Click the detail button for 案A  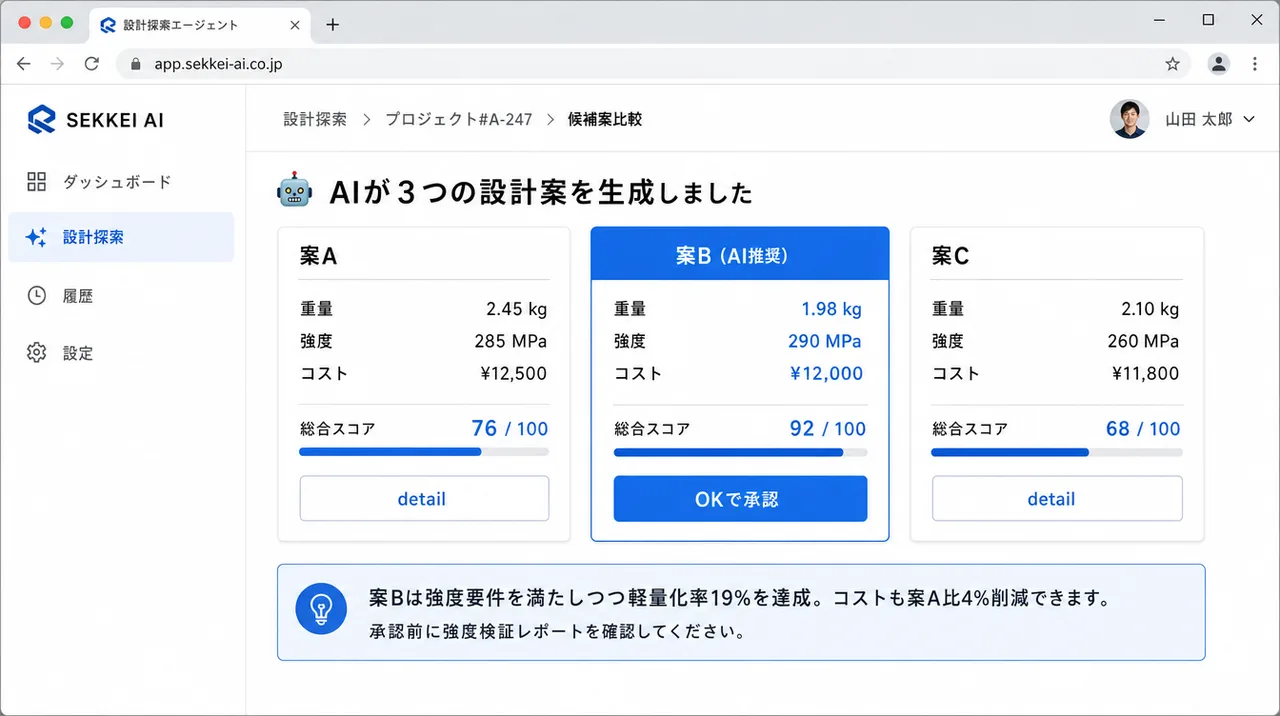(424, 498)
